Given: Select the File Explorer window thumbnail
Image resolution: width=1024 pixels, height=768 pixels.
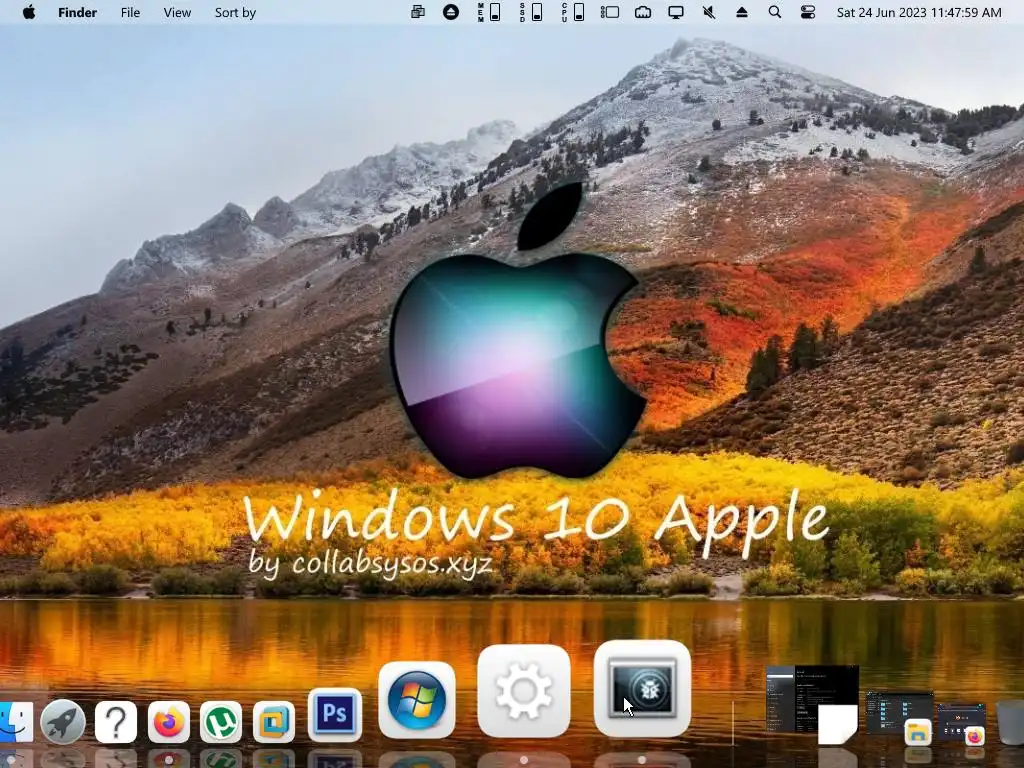Looking at the screenshot, I should click(900, 718).
